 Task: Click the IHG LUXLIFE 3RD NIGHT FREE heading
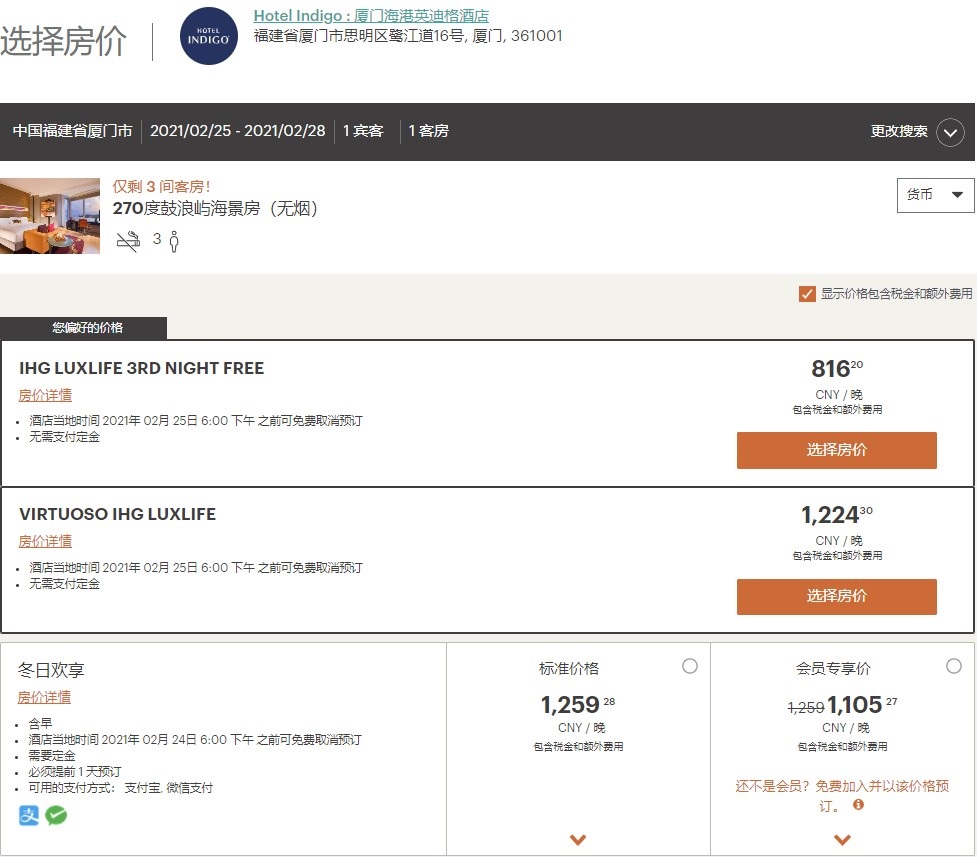(x=141, y=368)
